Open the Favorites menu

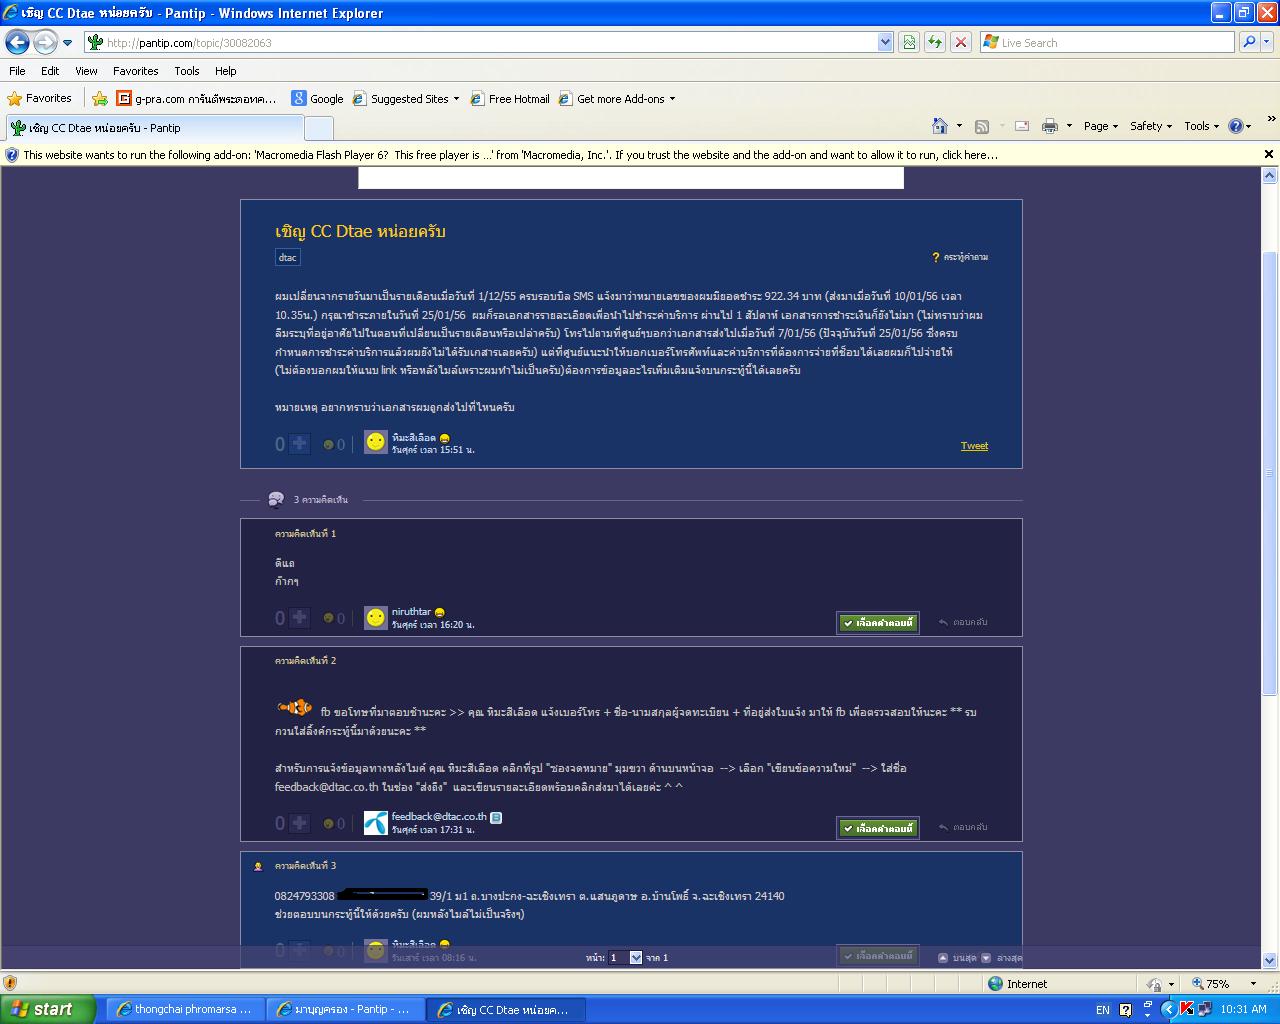(135, 71)
